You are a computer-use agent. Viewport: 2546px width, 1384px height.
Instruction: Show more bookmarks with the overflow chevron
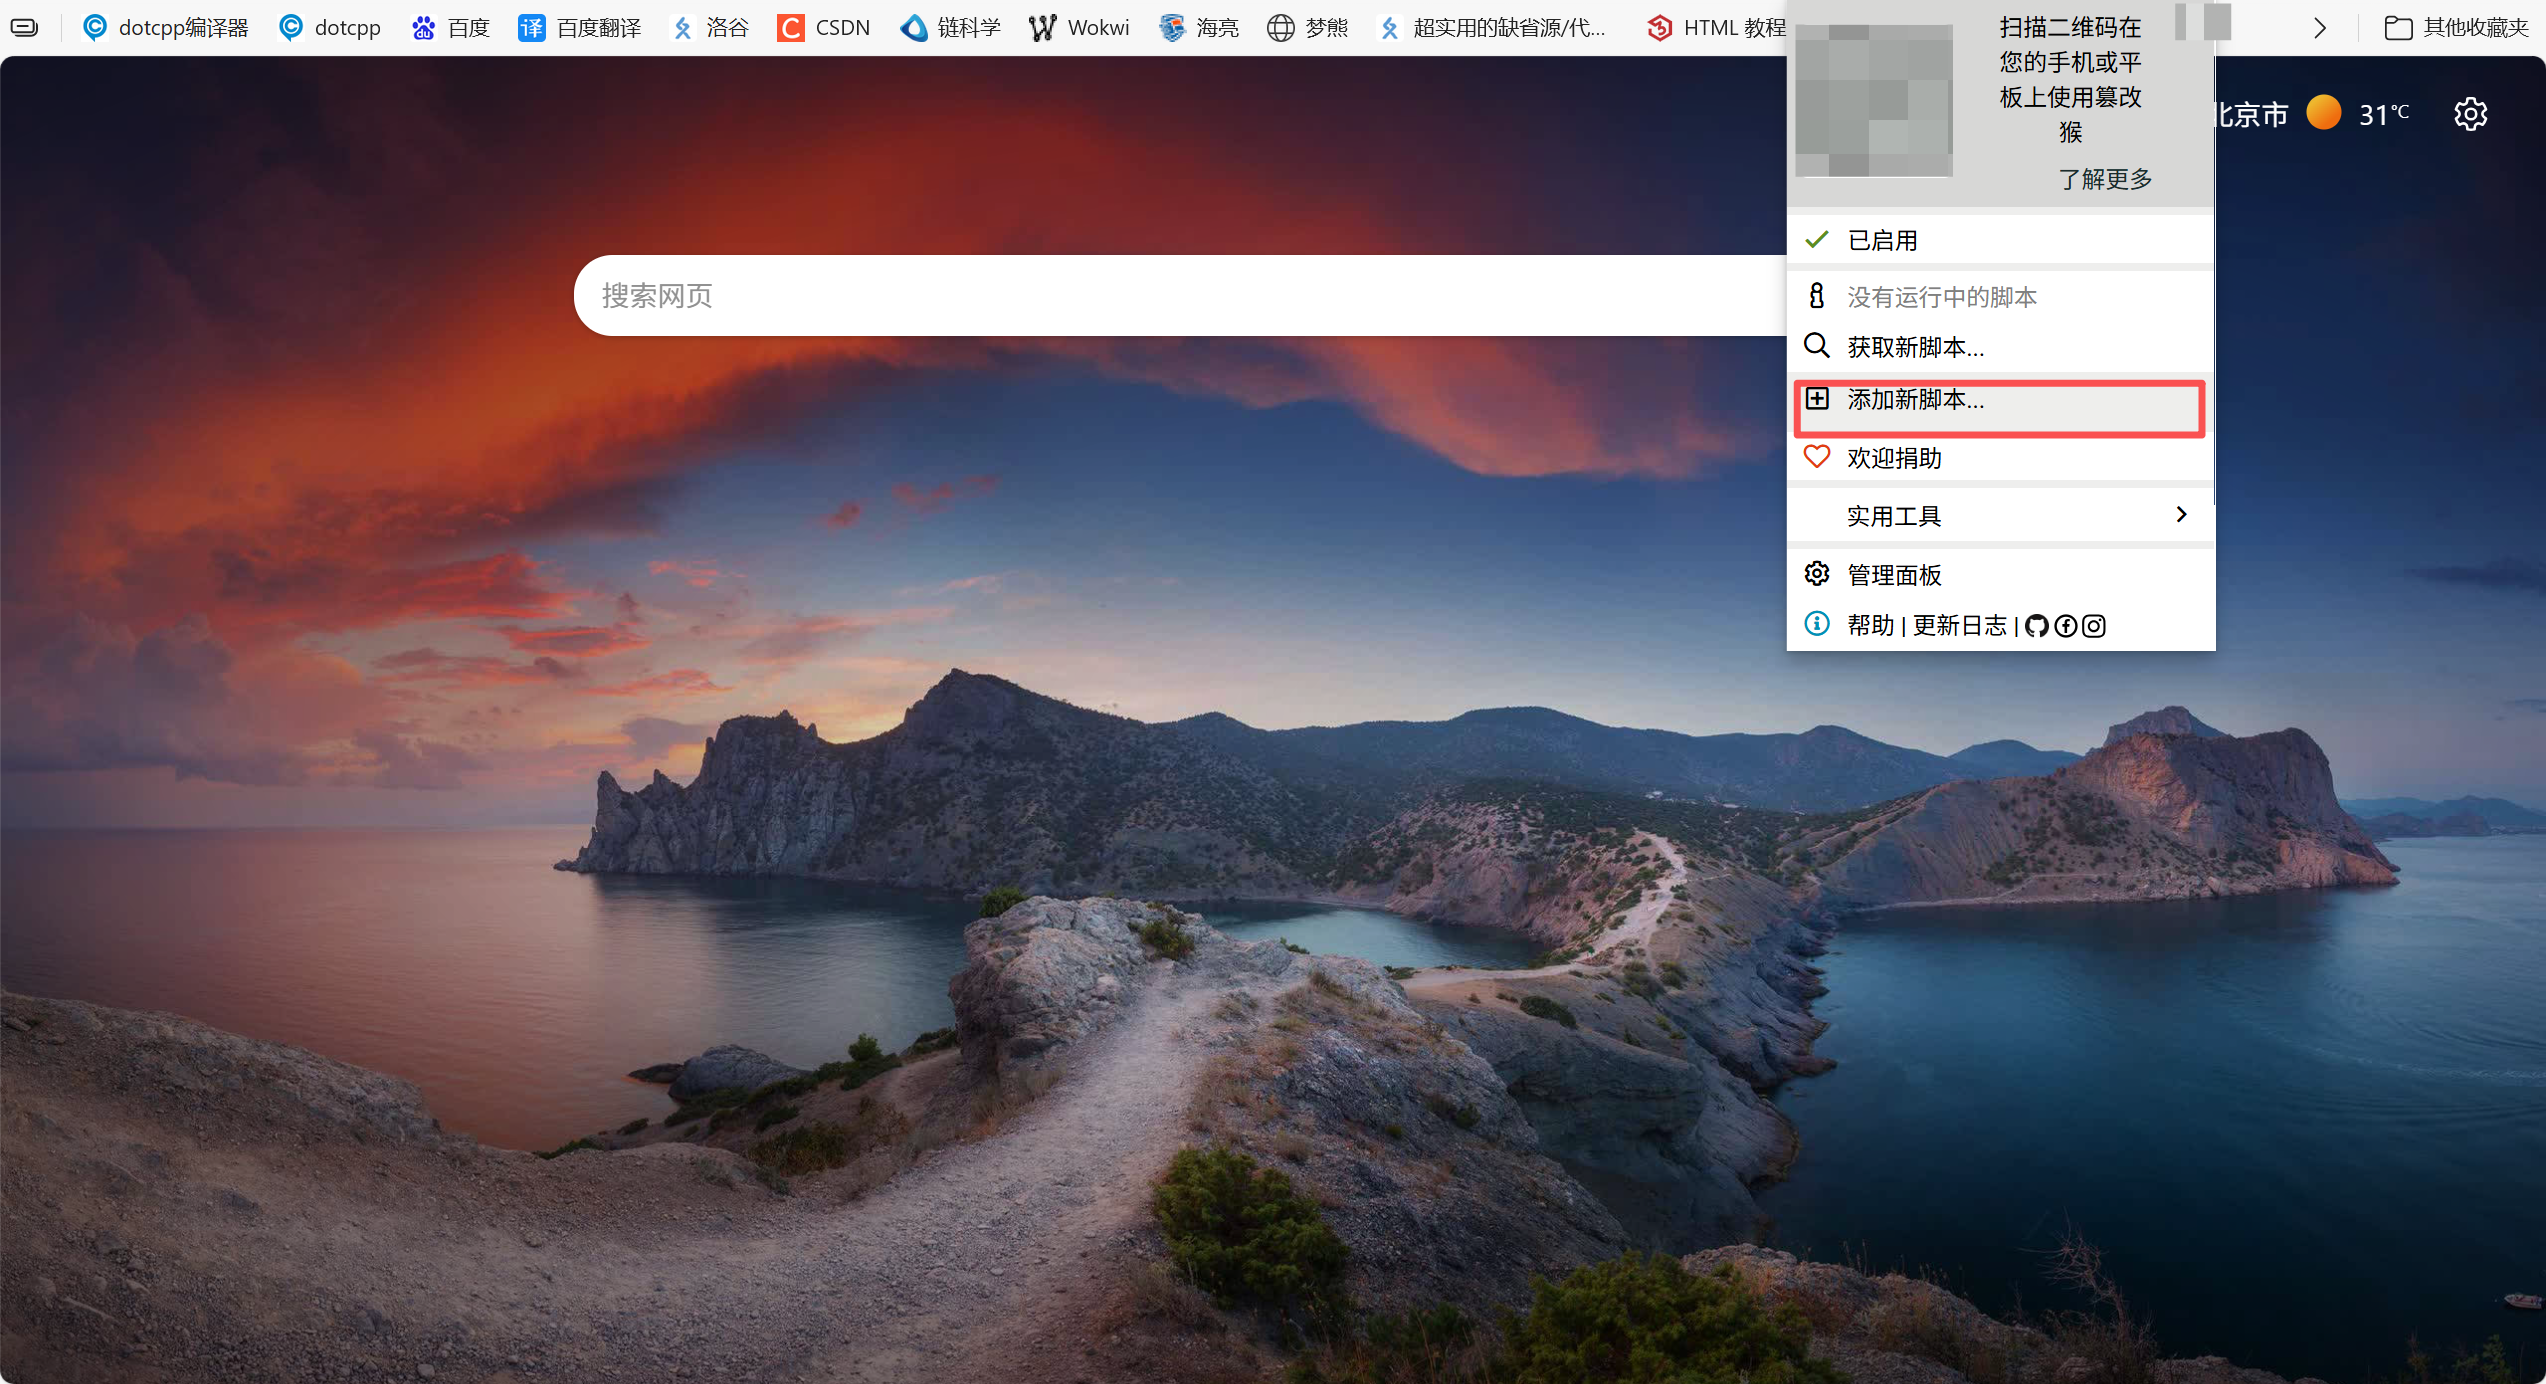point(2320,28)
